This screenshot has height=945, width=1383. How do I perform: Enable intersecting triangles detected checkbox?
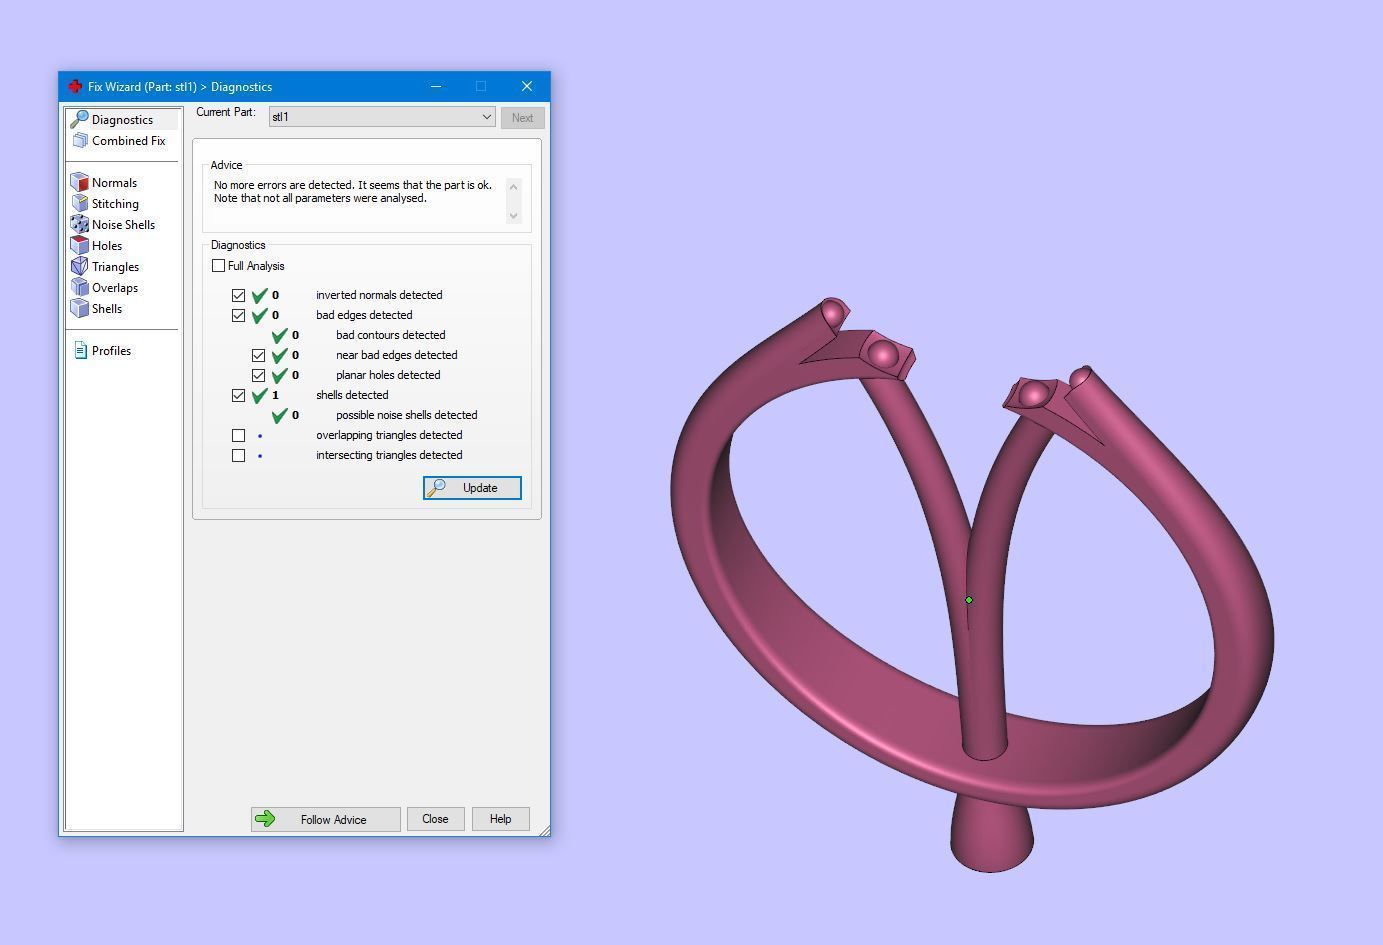point(238,455)
